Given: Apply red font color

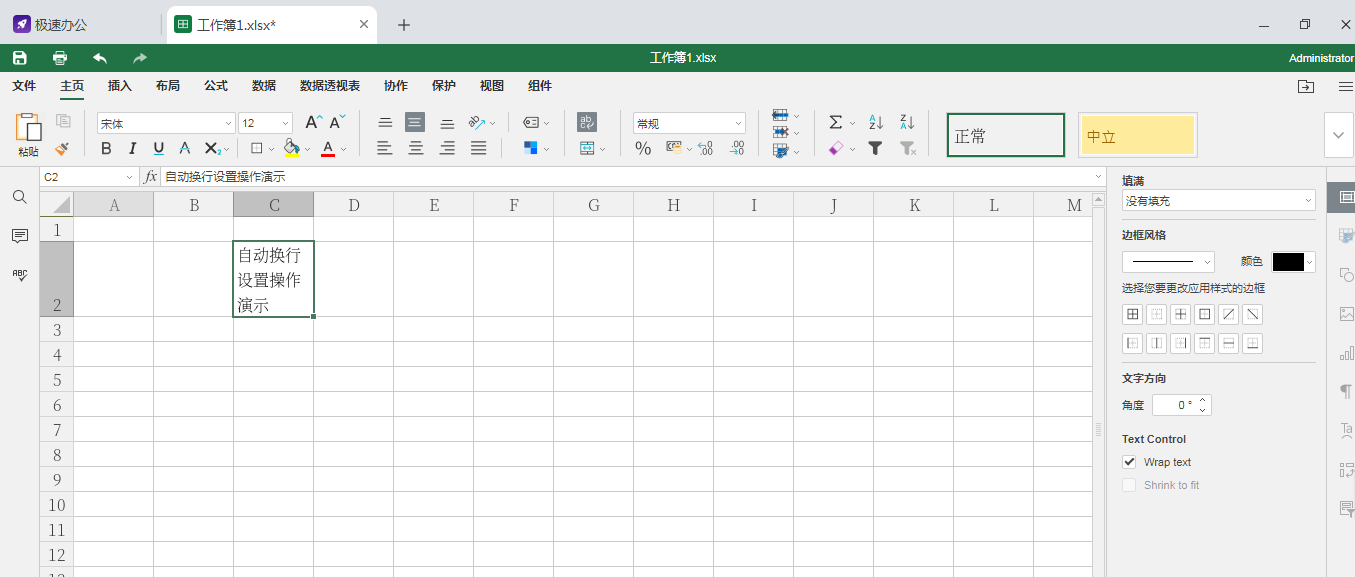Looking at the screenshot, I should [328, 148].
